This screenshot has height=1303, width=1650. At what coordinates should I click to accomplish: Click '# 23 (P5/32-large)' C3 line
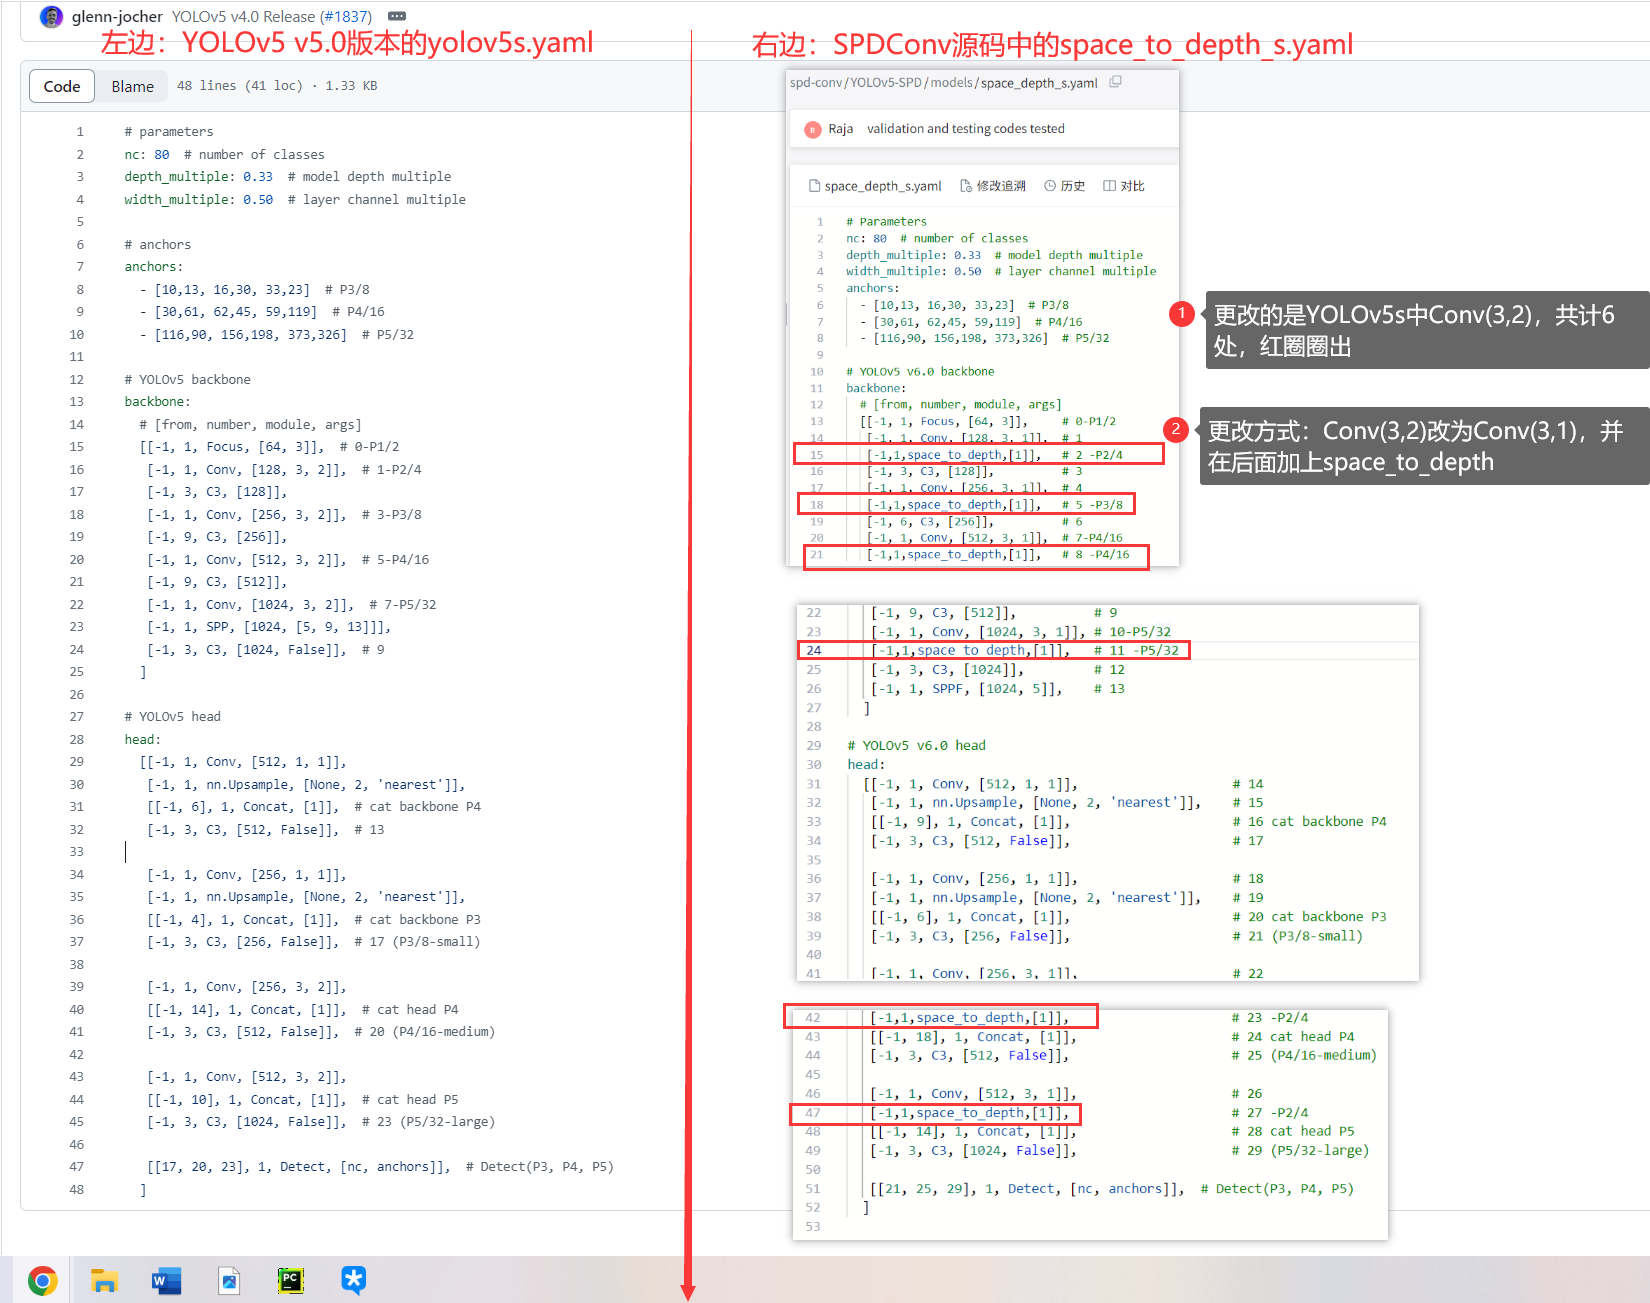click(x=320, y=1122)
